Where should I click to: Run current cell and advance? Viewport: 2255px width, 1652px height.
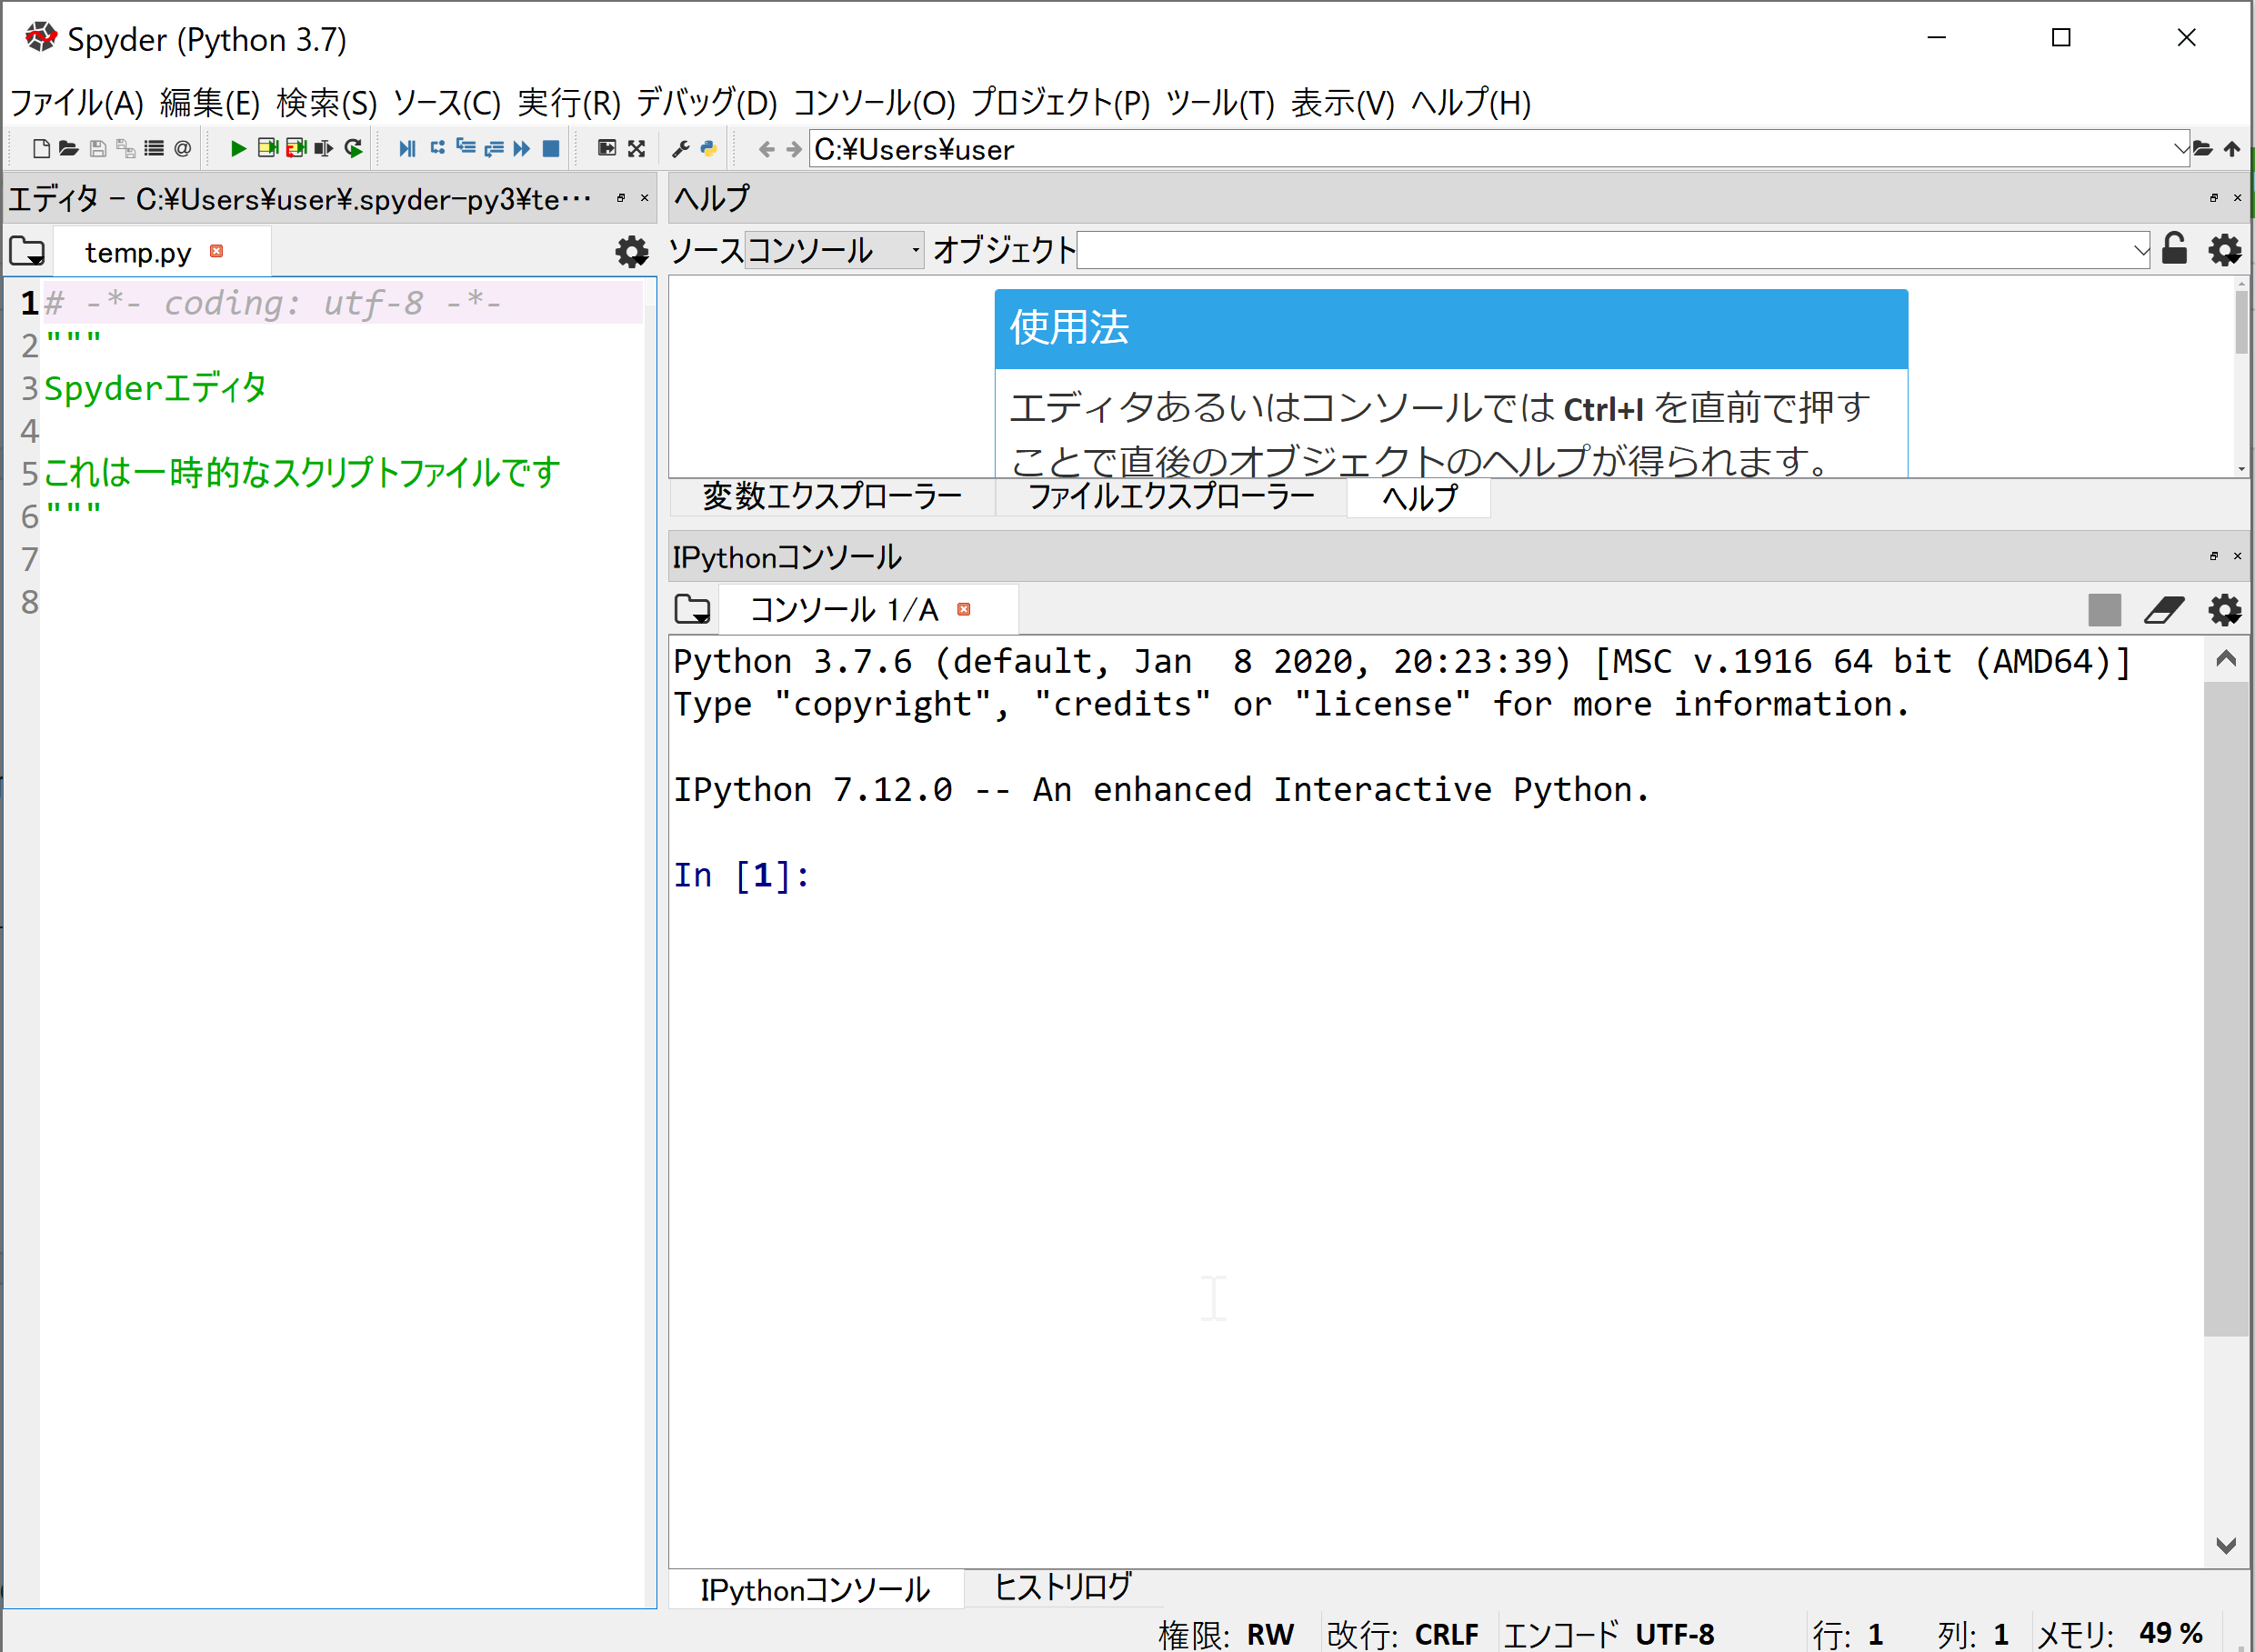pyautogui.click(x=296, y=149)
